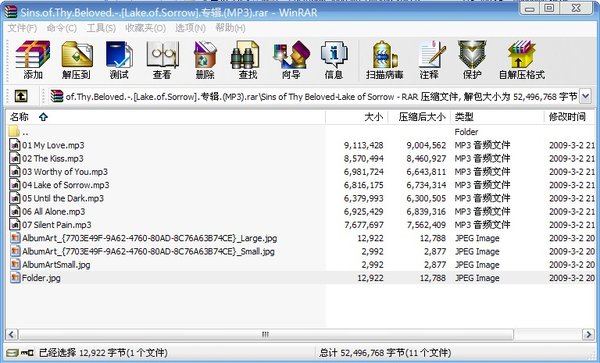Click the horizontal scrollbar left arrow
The width and height of the screenshot is (600, 363).
click(x=11, y=334)
